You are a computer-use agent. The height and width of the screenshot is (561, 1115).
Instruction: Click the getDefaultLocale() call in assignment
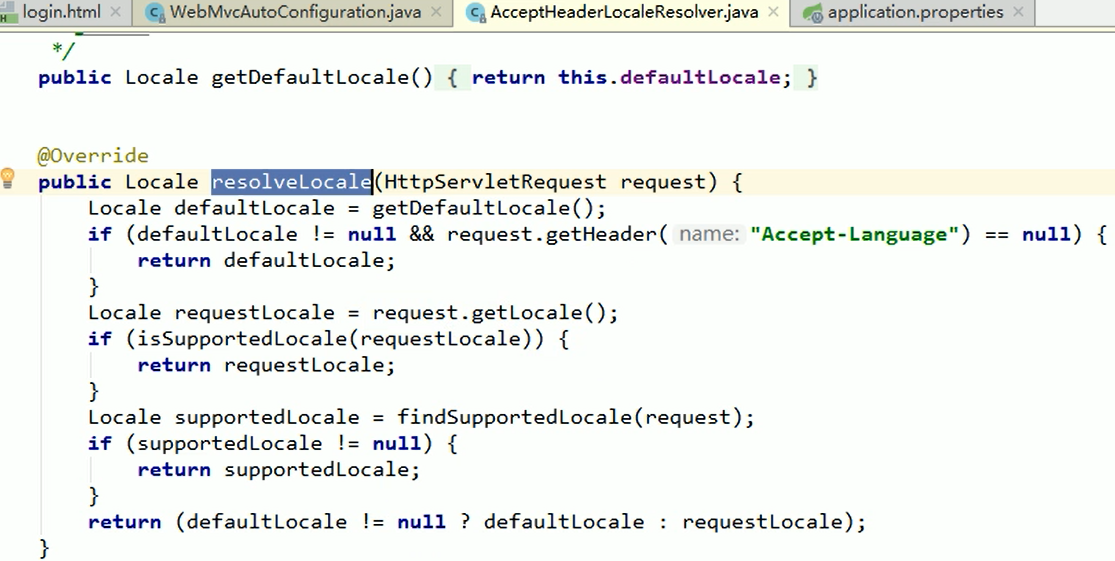click(483, 208)
